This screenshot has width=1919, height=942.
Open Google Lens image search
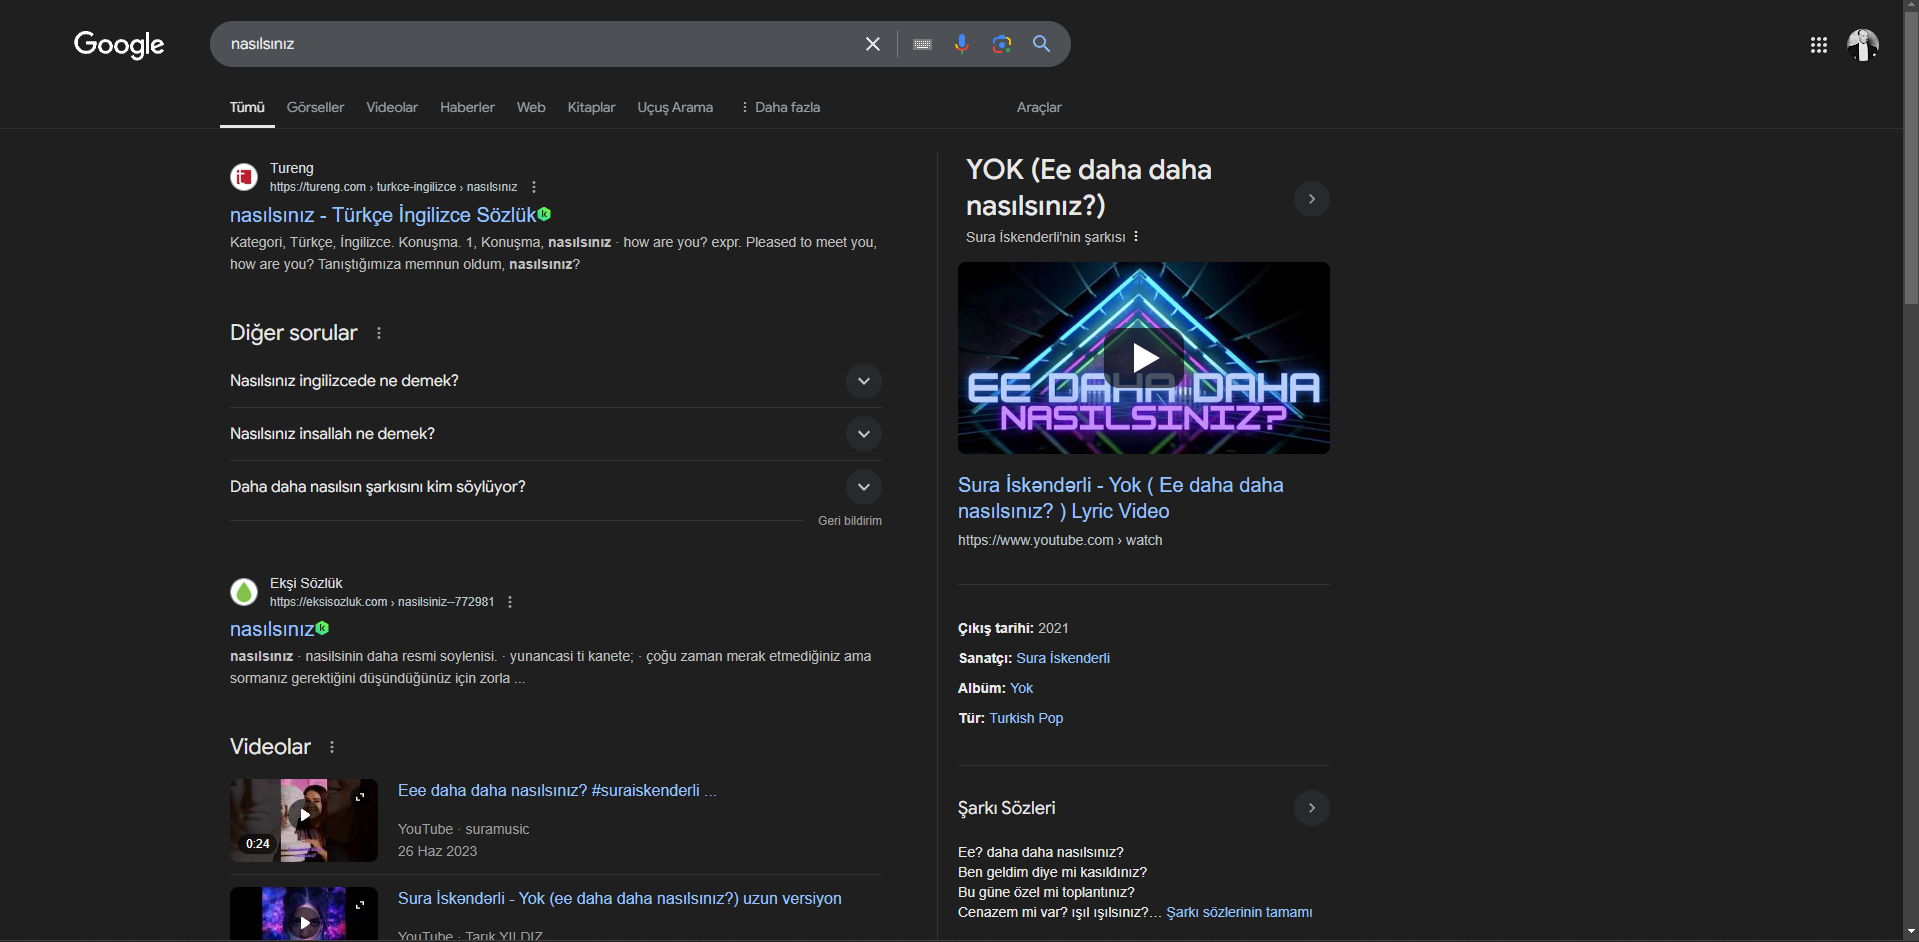point(1002,44)
